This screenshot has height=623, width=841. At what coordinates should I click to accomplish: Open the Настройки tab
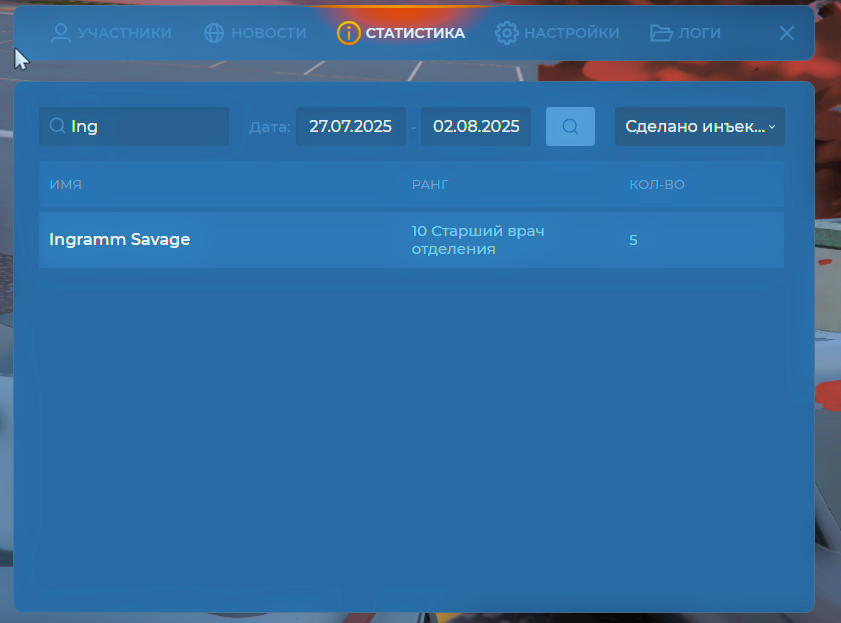pyautogui.click(x=557, y=33)
